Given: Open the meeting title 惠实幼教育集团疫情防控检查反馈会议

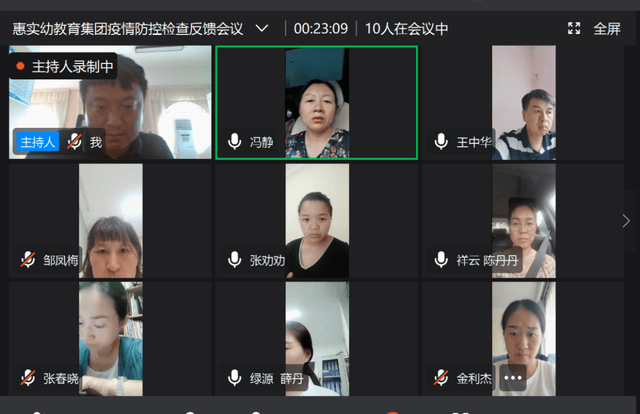Looking at the screenshot, I should 128,29.
